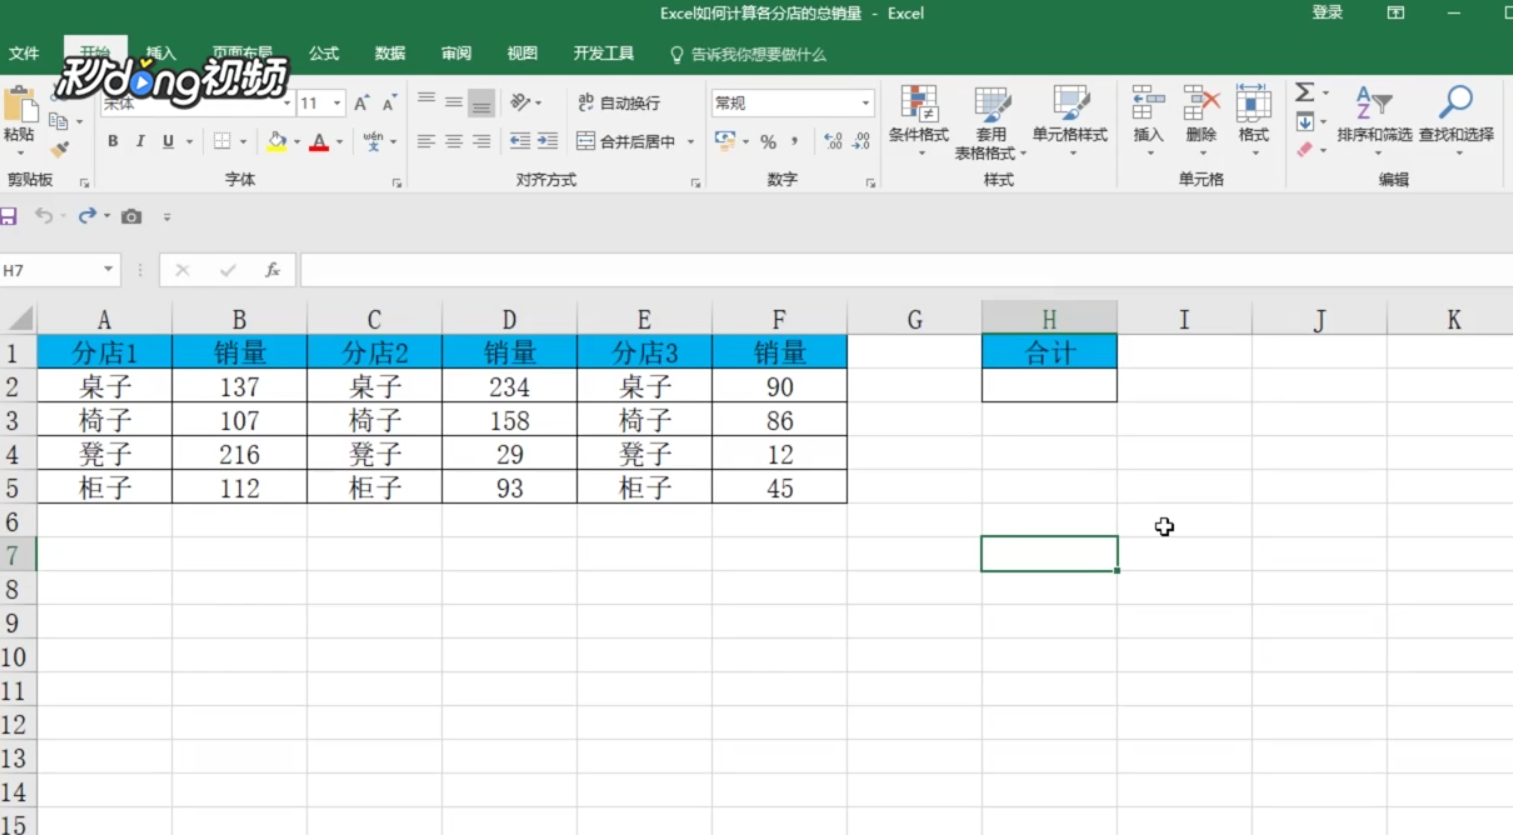
Task: Click 登录 sign in link
Action: (x=1327, y=13)
